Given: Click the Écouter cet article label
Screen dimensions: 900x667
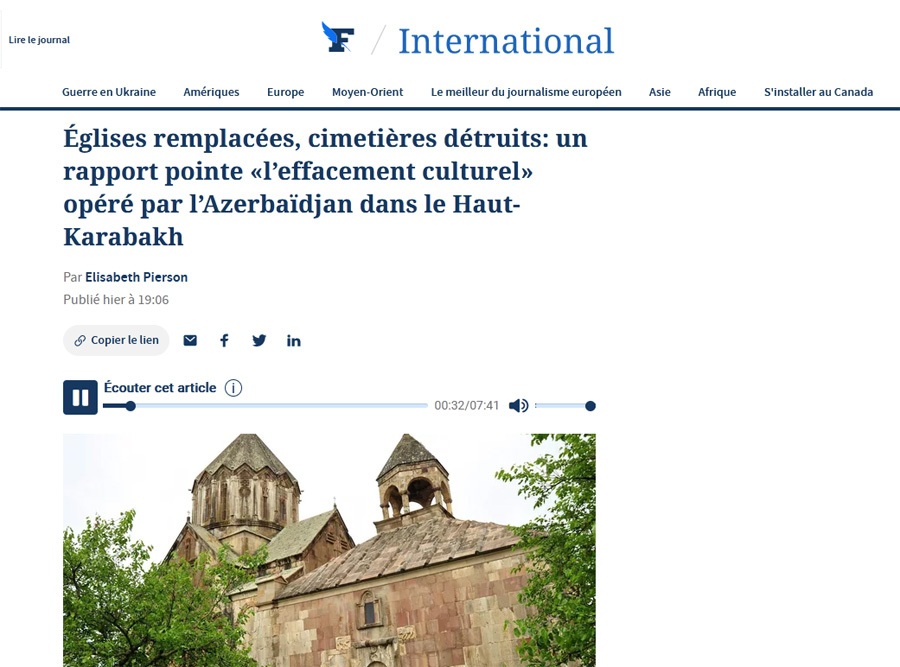Looking at the screenshot, I should 160,387.
